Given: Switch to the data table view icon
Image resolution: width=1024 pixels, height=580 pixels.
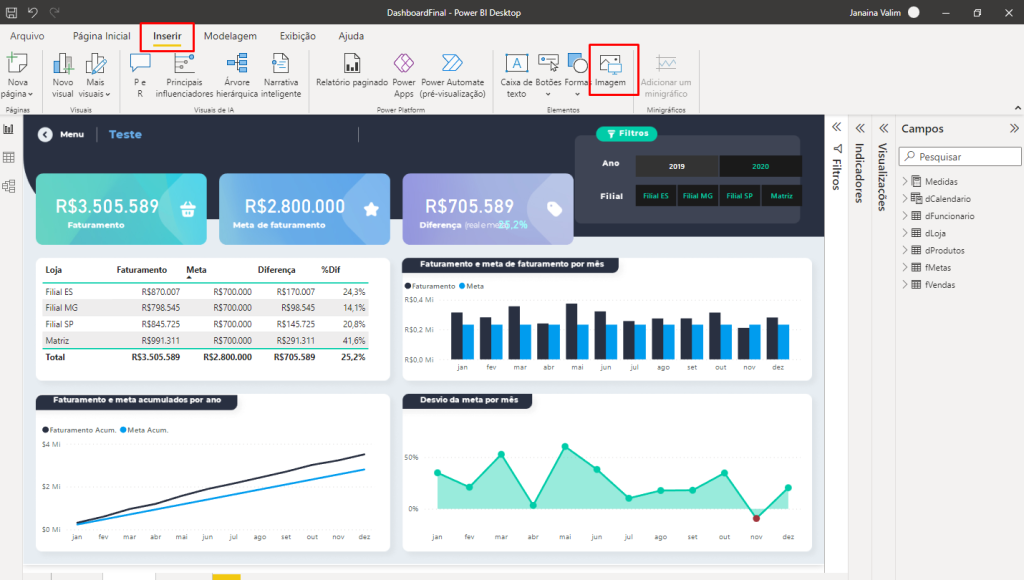Looking at the screenshot, I should coord(9,158).
